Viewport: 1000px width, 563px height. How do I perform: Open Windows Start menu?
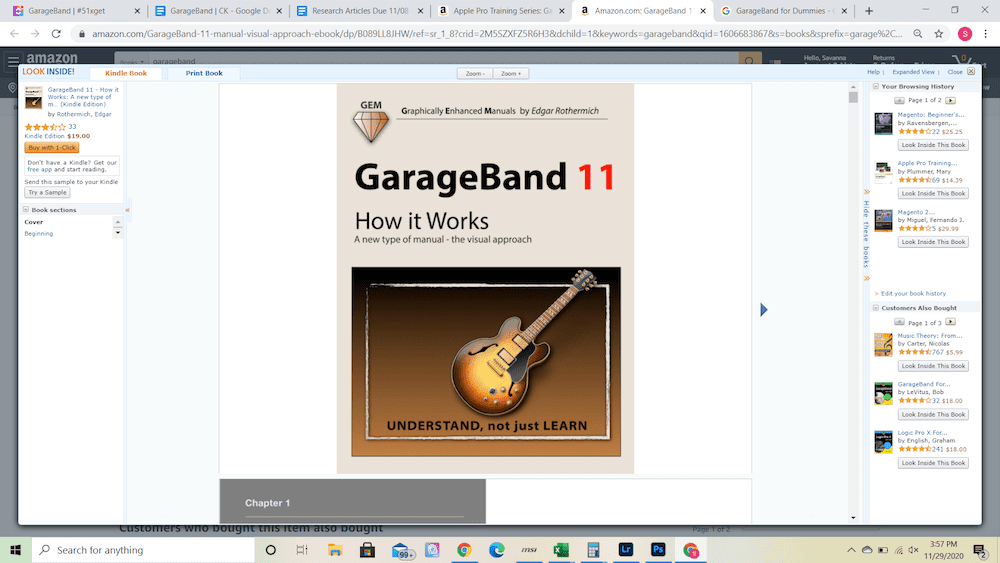click(16, 550)
